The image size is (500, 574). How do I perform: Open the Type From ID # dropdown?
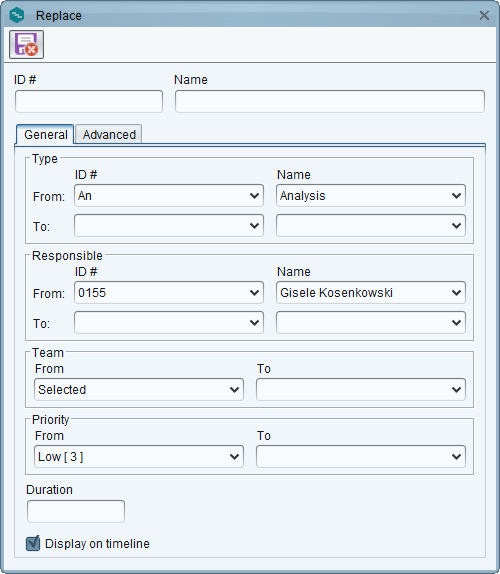[x=169, y=195]
